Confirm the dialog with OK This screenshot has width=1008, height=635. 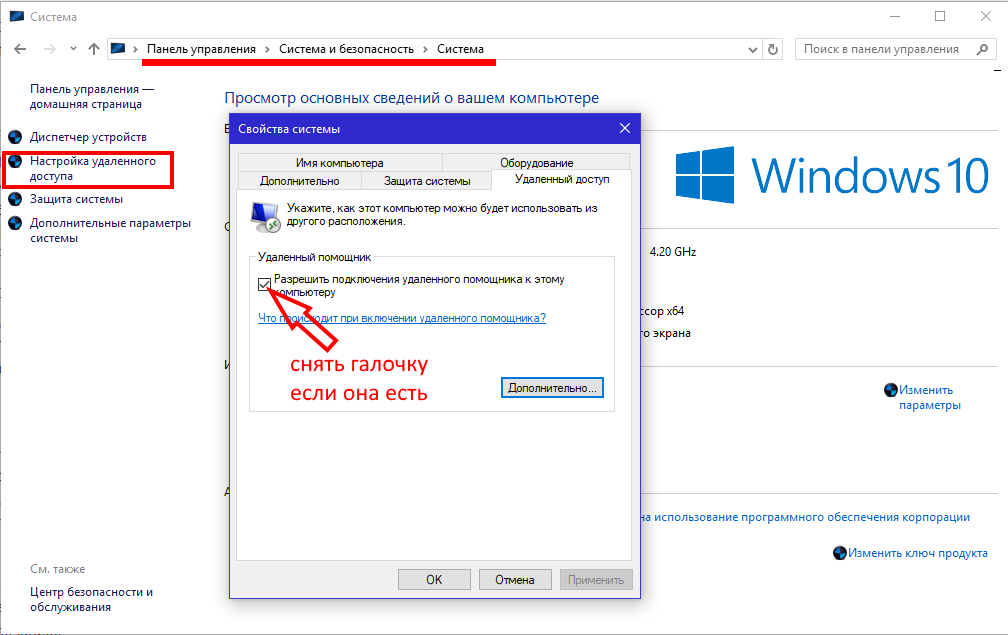(434, 580)
